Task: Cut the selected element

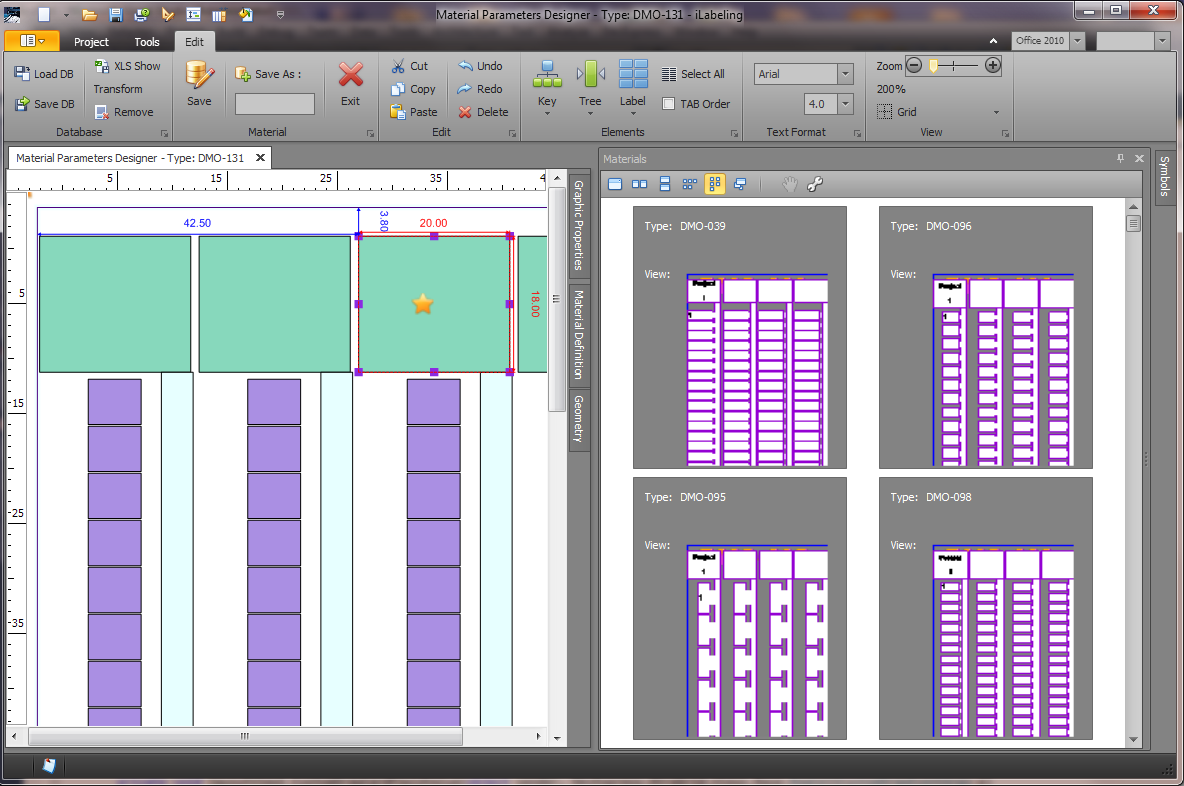Action: pos(409,66)
